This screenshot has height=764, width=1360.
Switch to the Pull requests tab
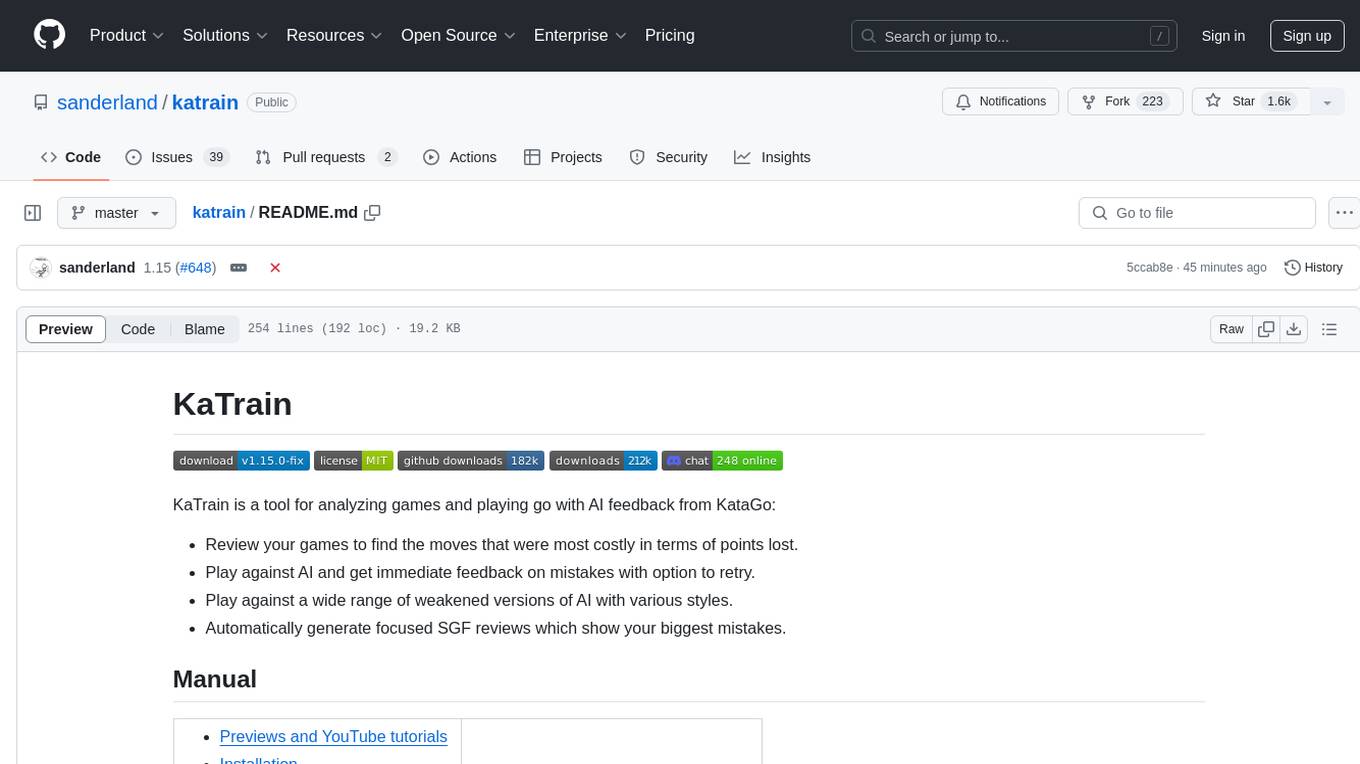[x=326, y=157]
